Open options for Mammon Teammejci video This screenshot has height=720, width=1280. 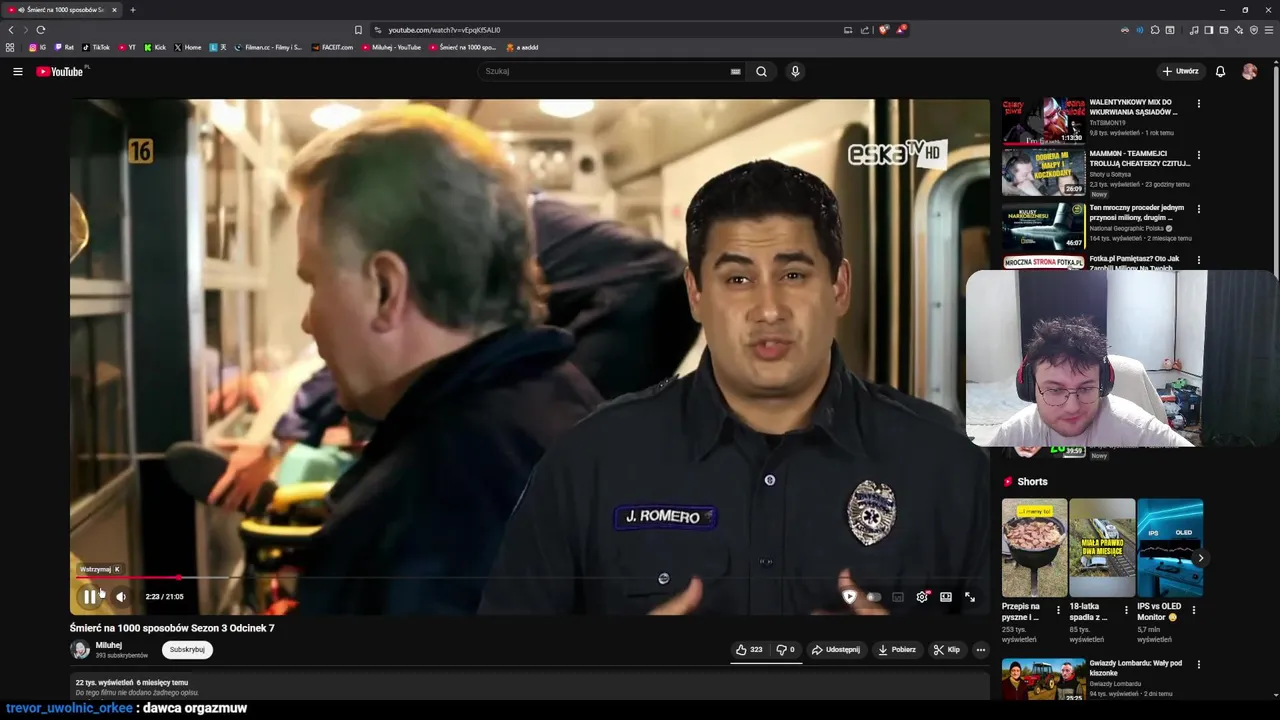pos(1199,155)
